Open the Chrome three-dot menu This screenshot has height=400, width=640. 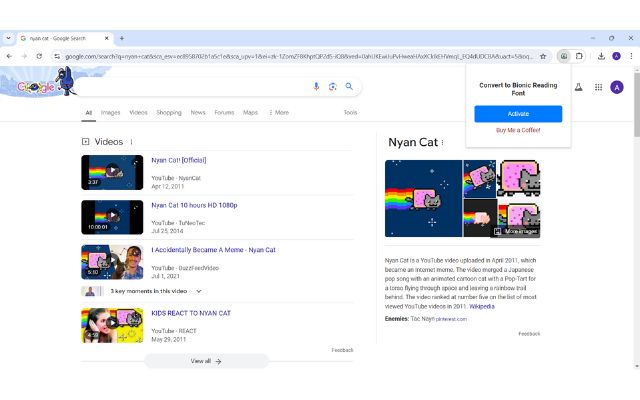[x=631, y=56]
